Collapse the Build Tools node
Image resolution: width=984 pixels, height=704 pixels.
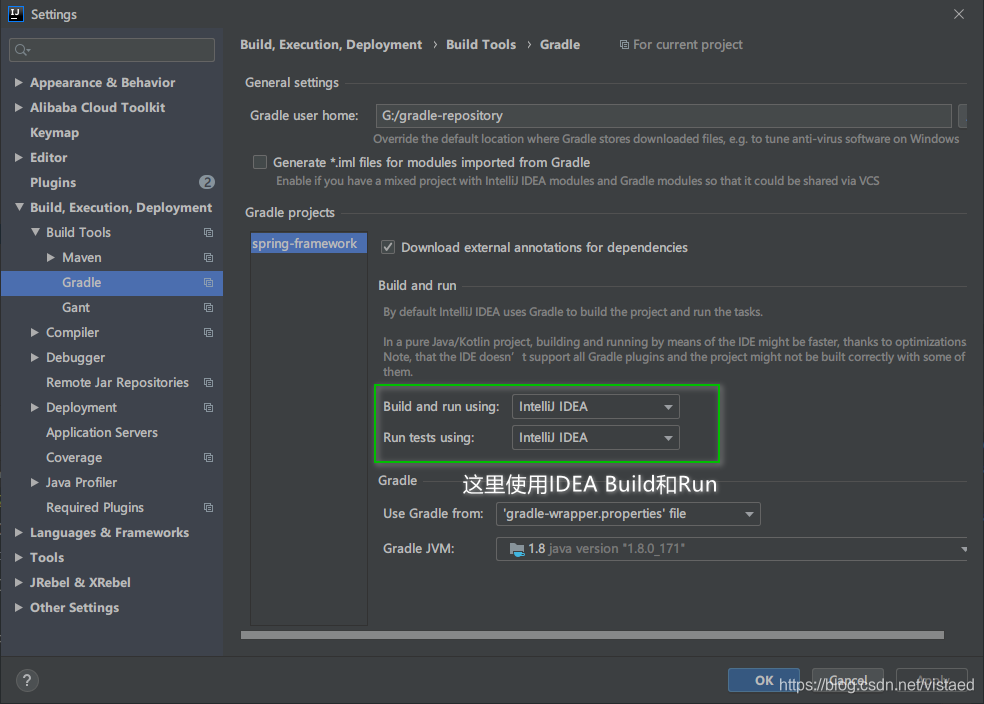(35, 232)
